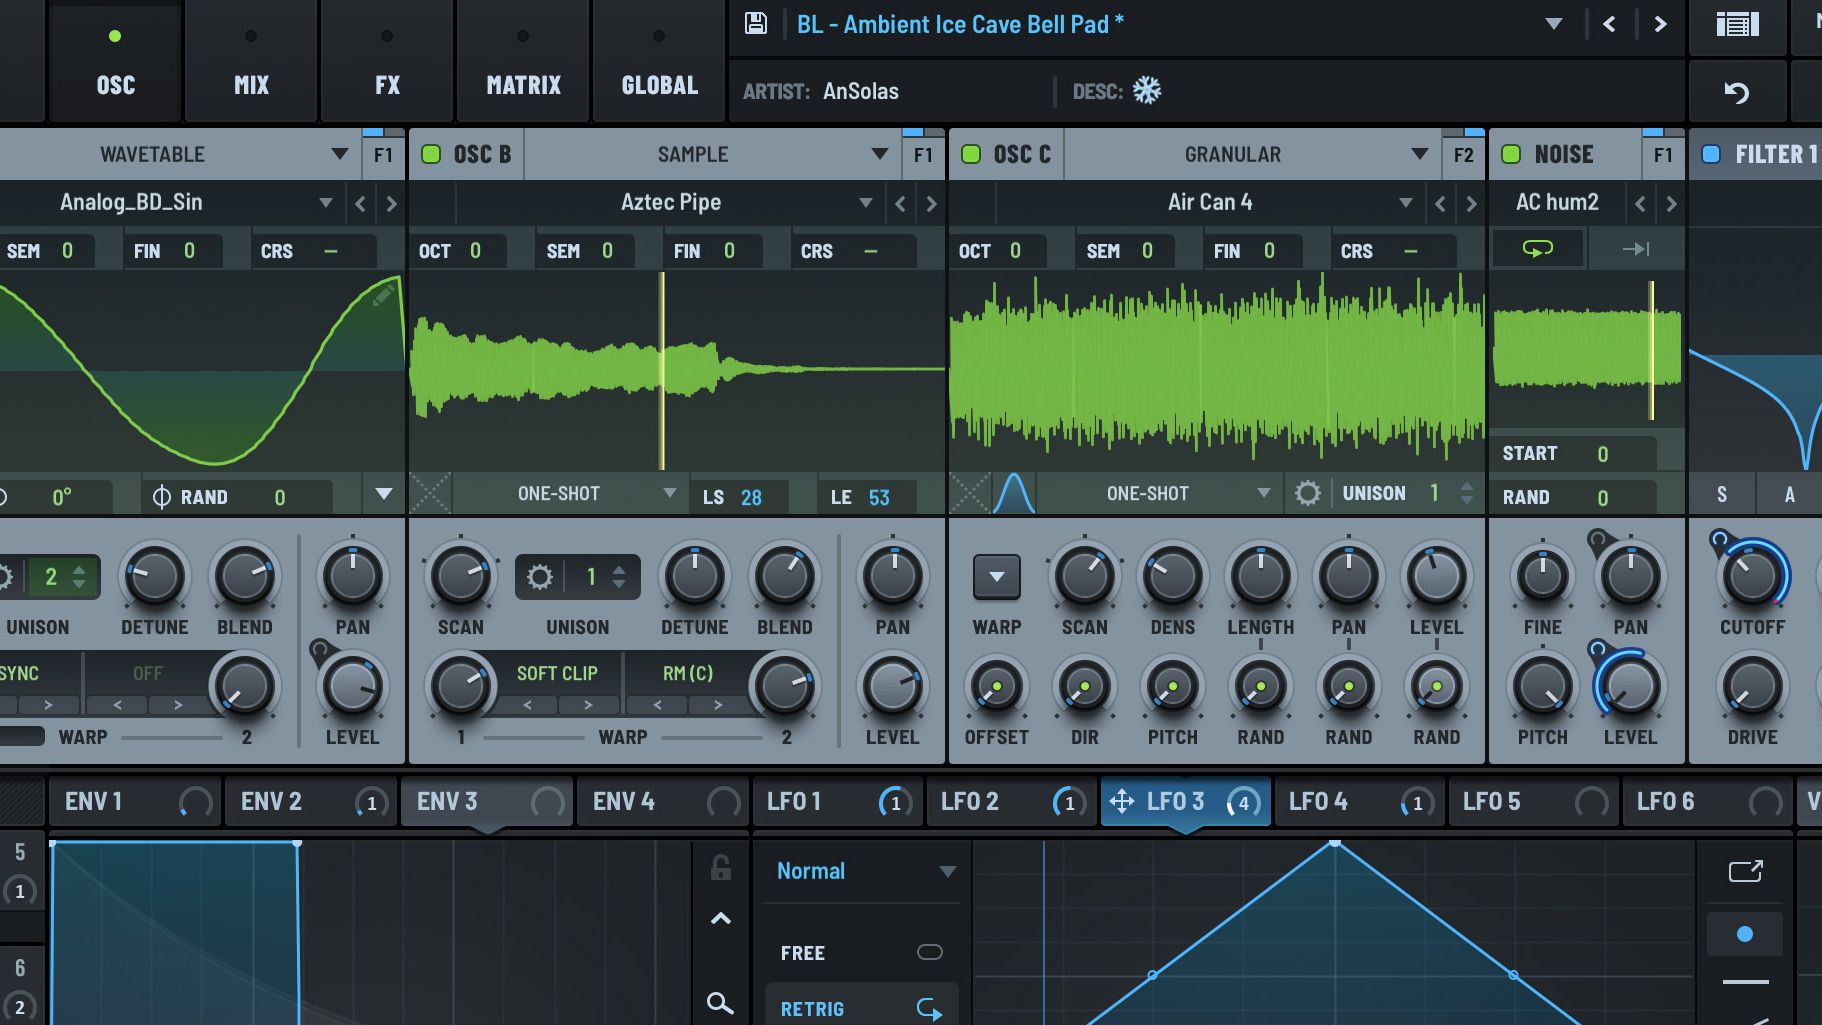1822x1025 pixels.
Task: Select the ENV 2 tab
Action: pos(272,801)
